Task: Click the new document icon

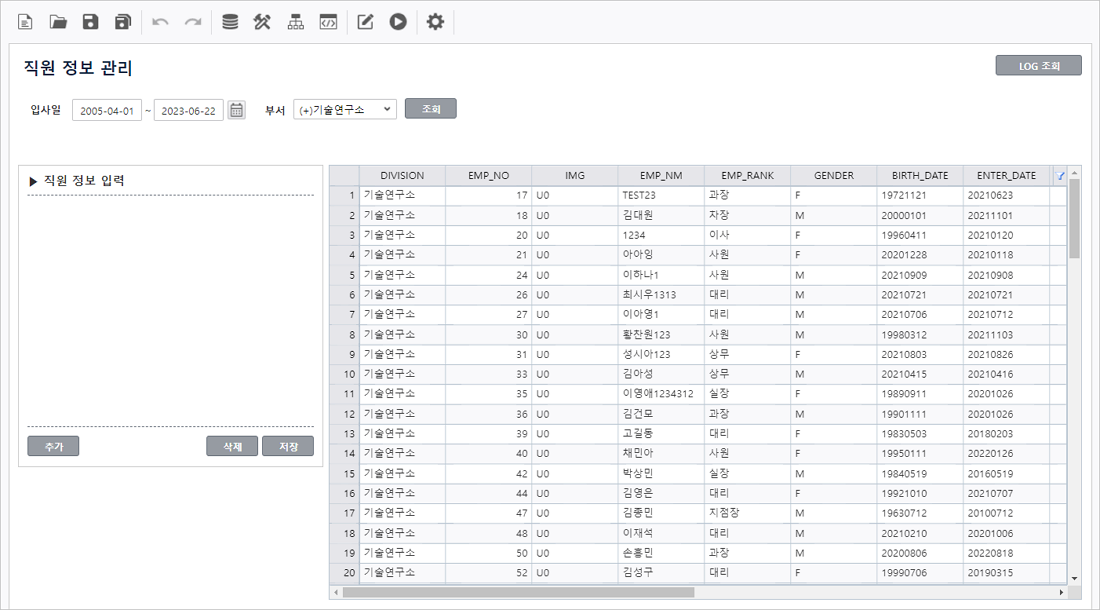Action: (25, 22)
